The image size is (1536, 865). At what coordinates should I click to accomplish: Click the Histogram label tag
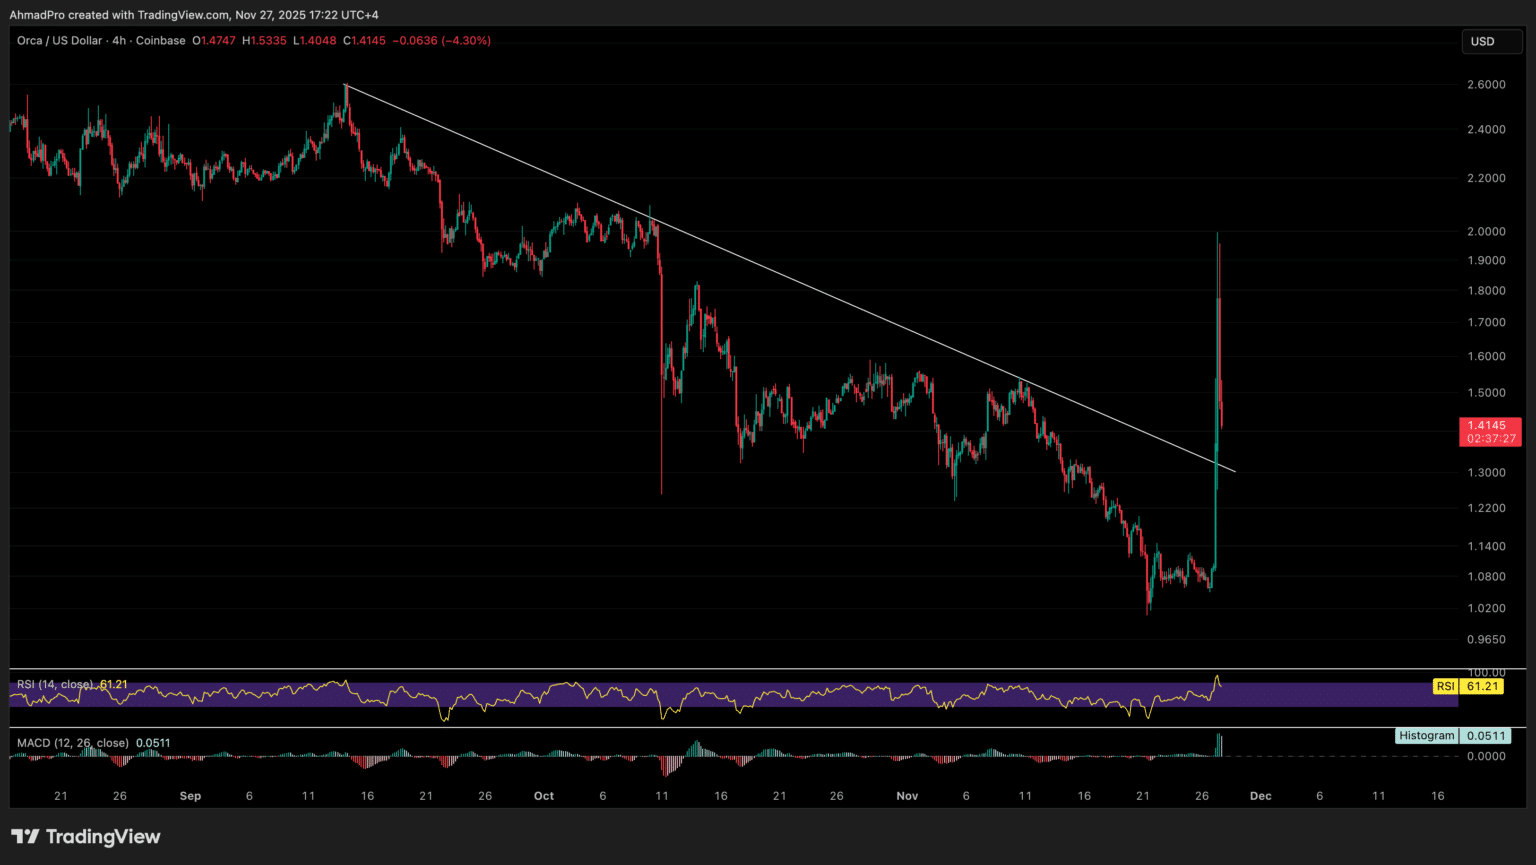(1426, 736)
